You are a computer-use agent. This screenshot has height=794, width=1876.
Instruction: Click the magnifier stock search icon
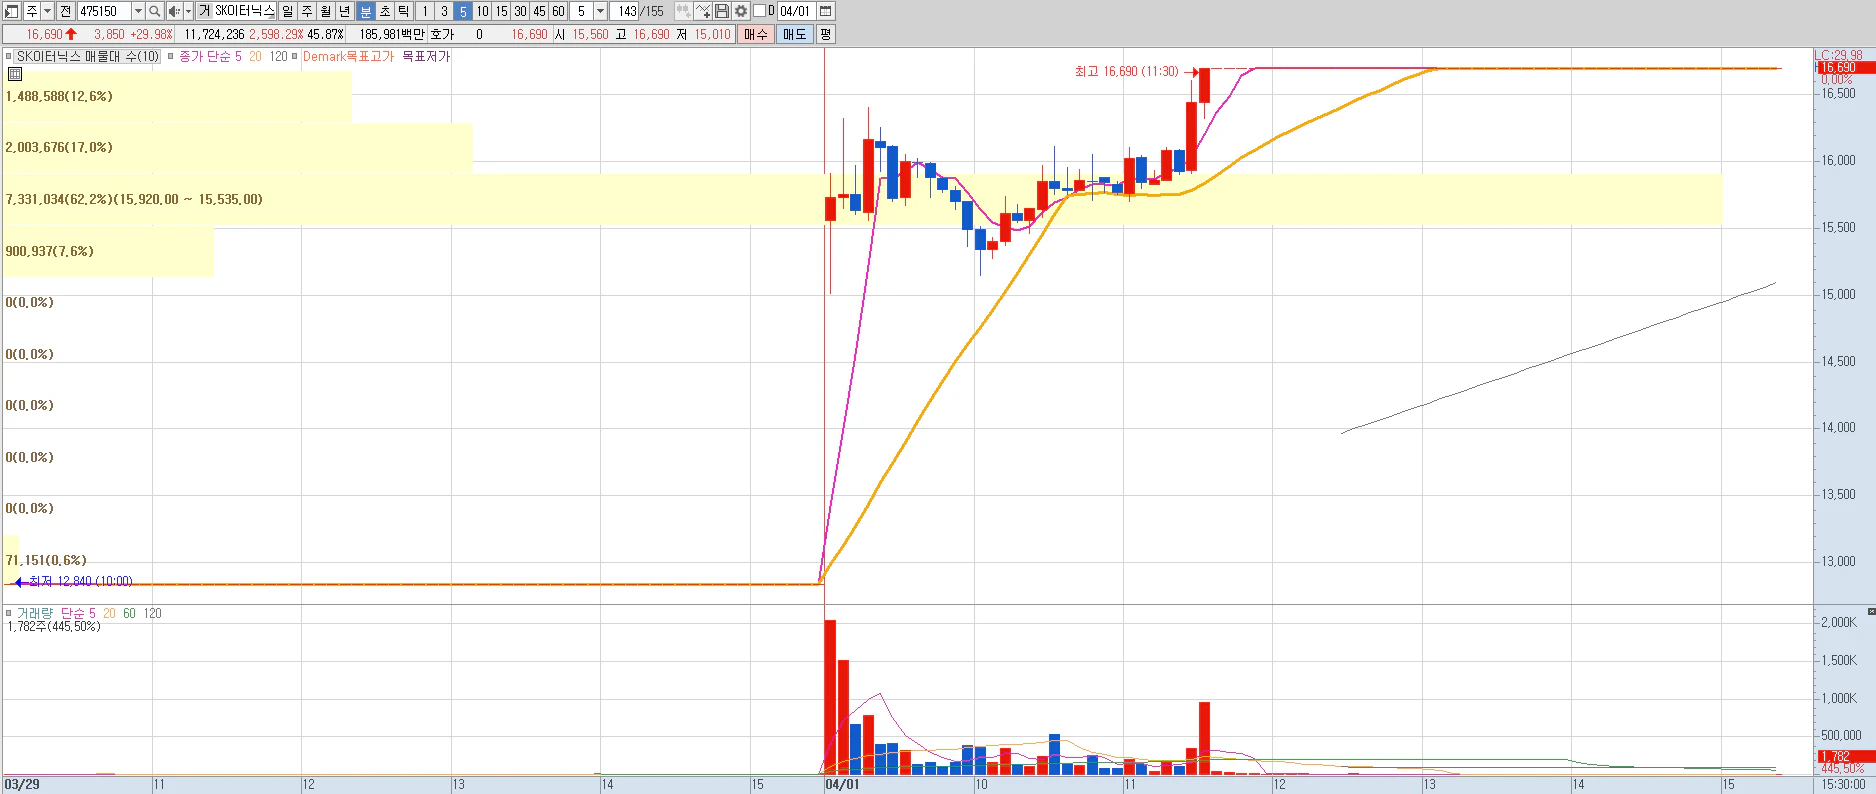point(155,11)
